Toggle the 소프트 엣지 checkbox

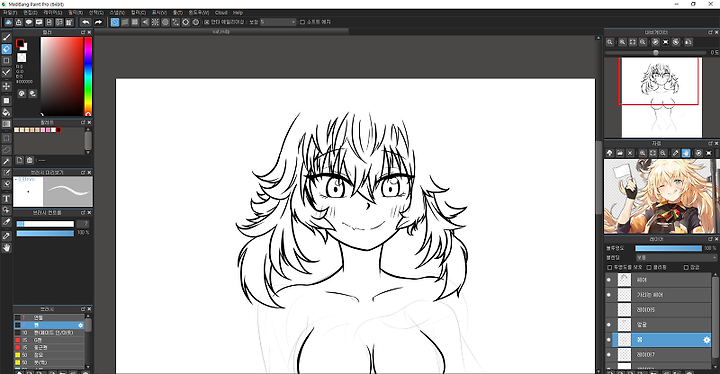point(302,22)
